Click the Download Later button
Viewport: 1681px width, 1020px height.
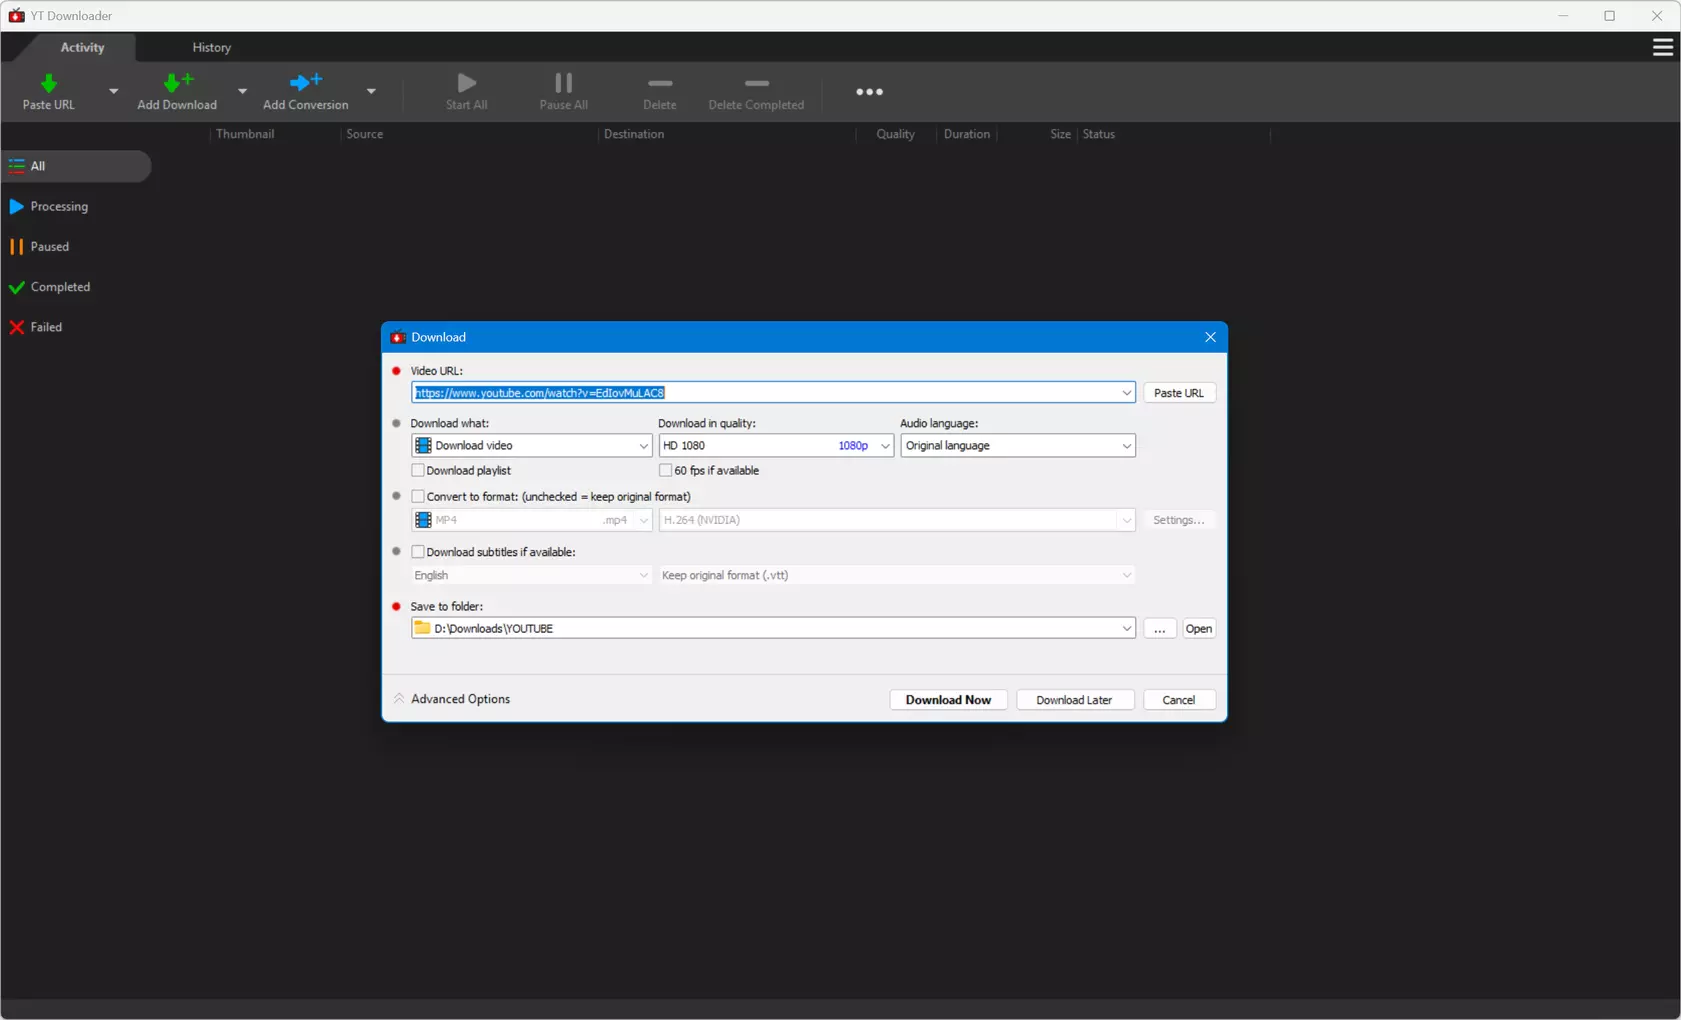pyautogui.click(x=1074, y=700)
